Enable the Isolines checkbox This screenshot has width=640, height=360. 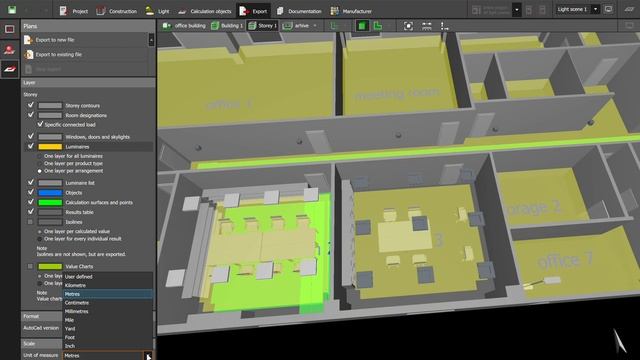pos(30,222)
